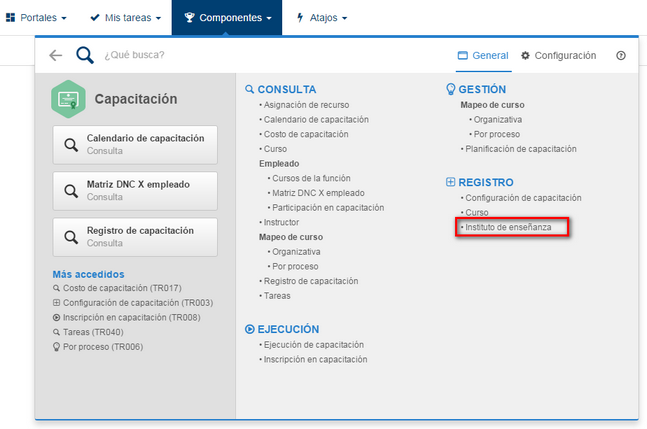Select Registro de capacitación in Consulta list
This screenshot has height=429, width=647.
click(311, 281)
